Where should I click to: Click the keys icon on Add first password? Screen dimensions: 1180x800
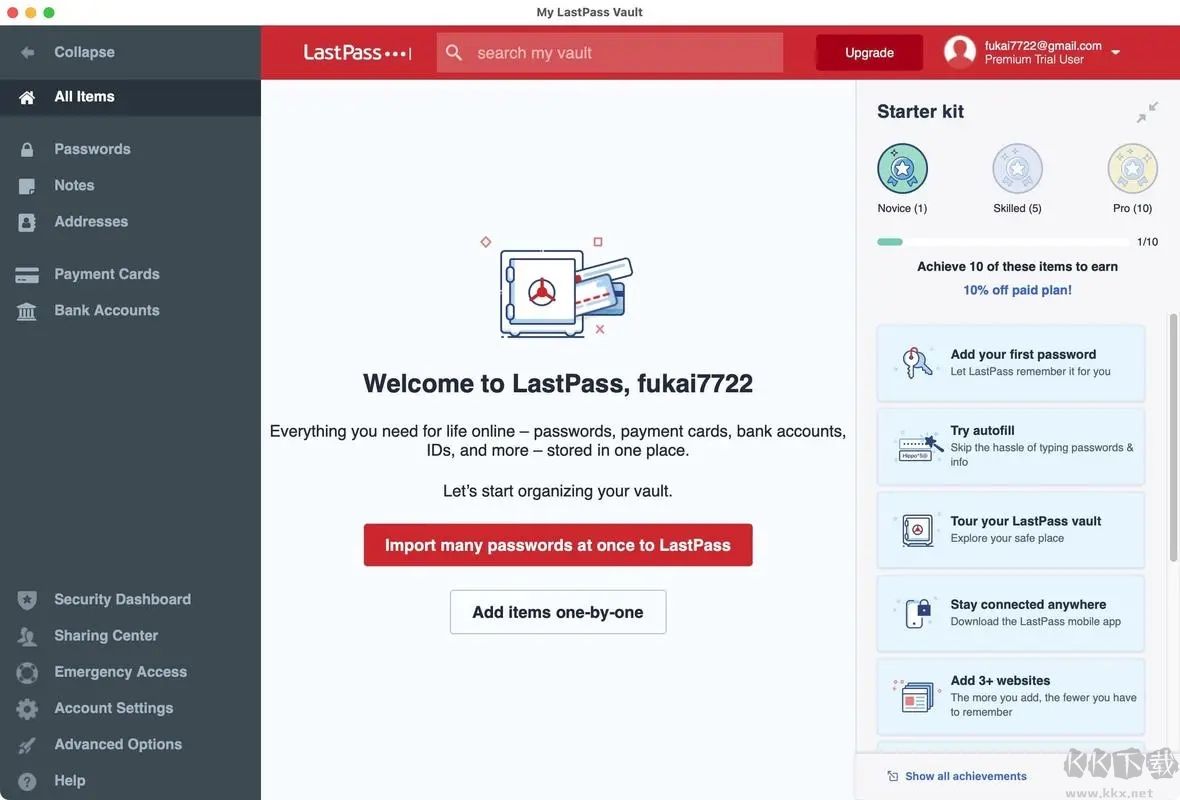pyautogui.click(x=917, y=363)
